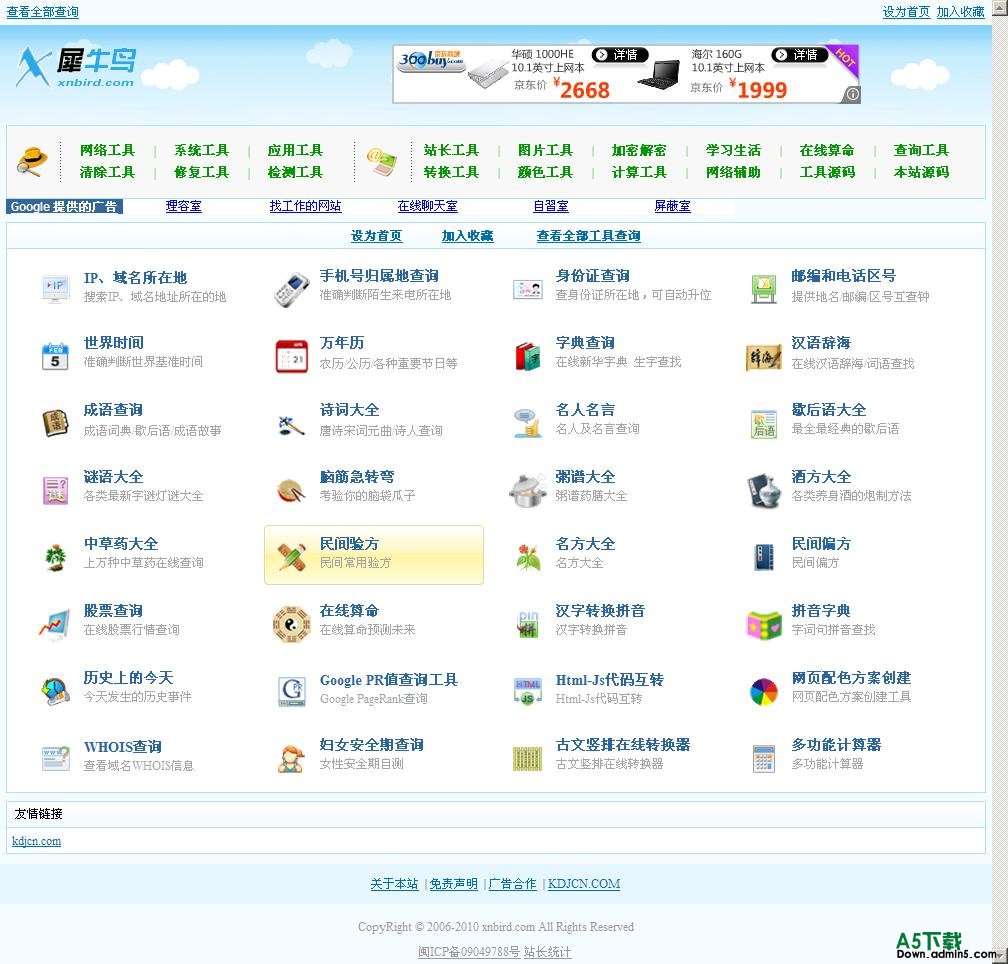The height and width of the screenshot is (964, 1008).
Task: Click the Html-Js converter icon
Action: point(527,692)
